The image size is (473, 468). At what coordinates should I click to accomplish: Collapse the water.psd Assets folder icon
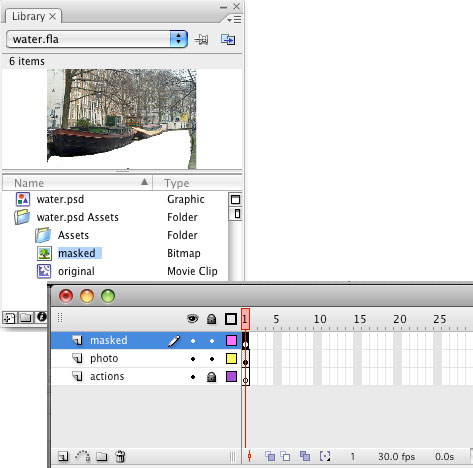pos(22,217)
